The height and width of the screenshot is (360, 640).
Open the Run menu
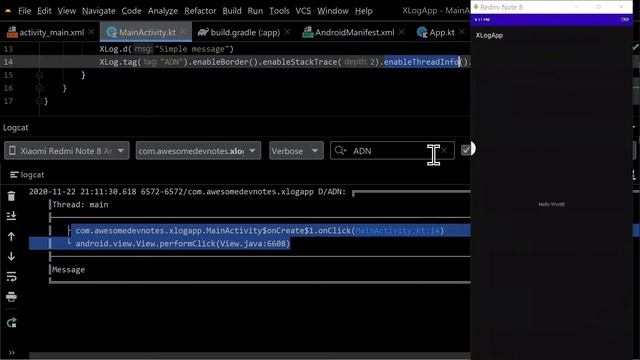[x=255, y=11]
